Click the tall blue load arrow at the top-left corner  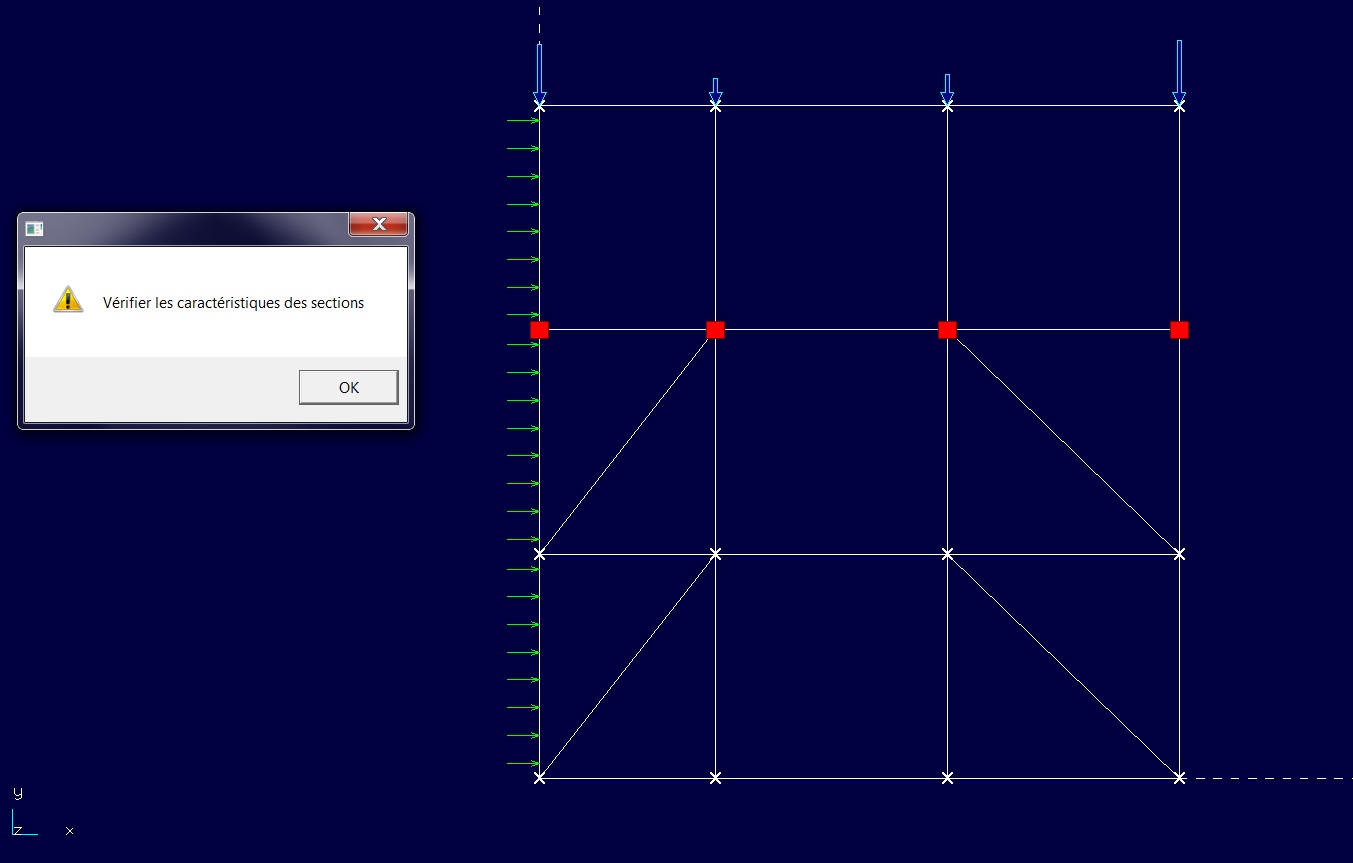tap(539, 73)
